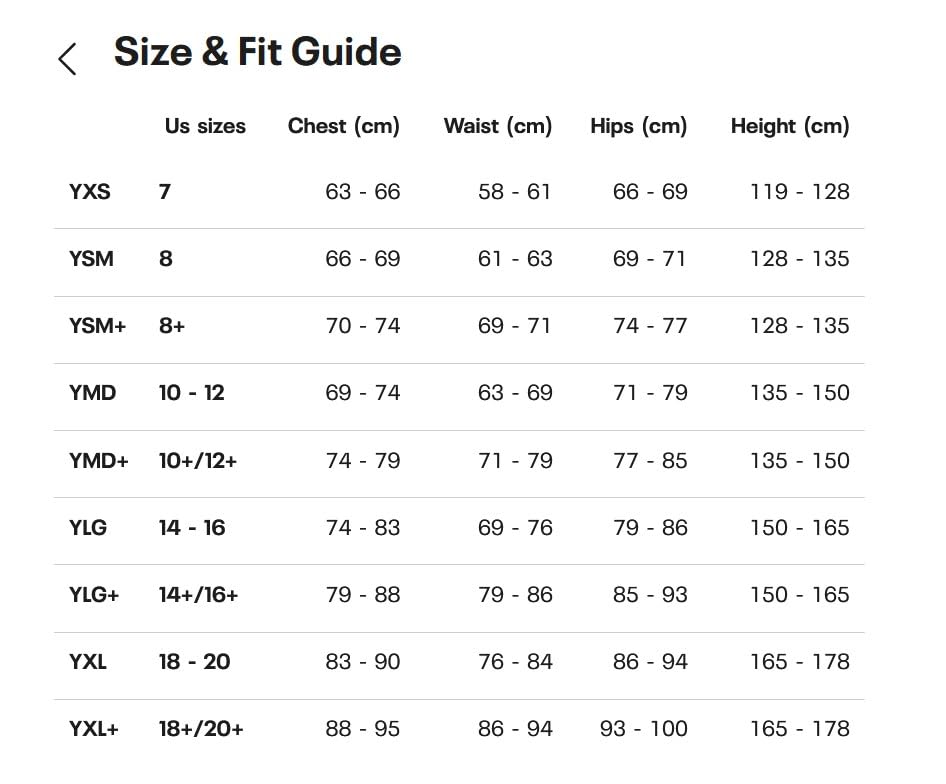The width and height of the screenshot is (946, 784).
Task: Click the YSM+ size label
Action: pyautogui.click(x=97, y=326)
